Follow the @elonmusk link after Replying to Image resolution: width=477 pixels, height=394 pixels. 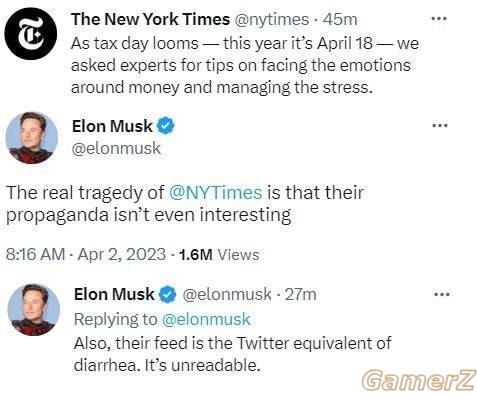coord(206,319)
